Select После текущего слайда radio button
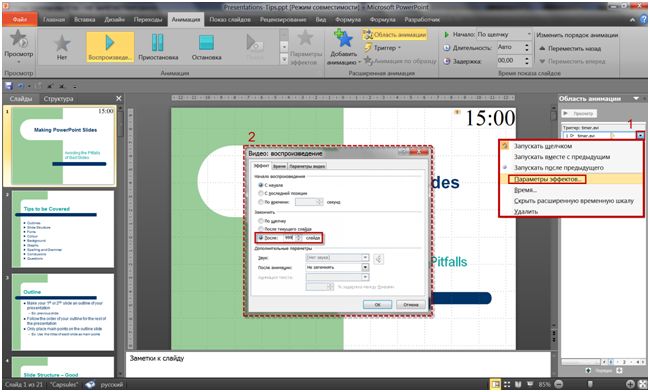Image resolution: width=650 pixels, height=392 pixels. coord(261,229)
